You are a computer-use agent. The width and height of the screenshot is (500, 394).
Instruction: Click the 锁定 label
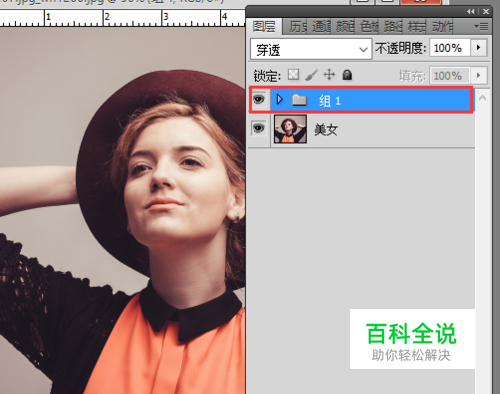point(267,76)
